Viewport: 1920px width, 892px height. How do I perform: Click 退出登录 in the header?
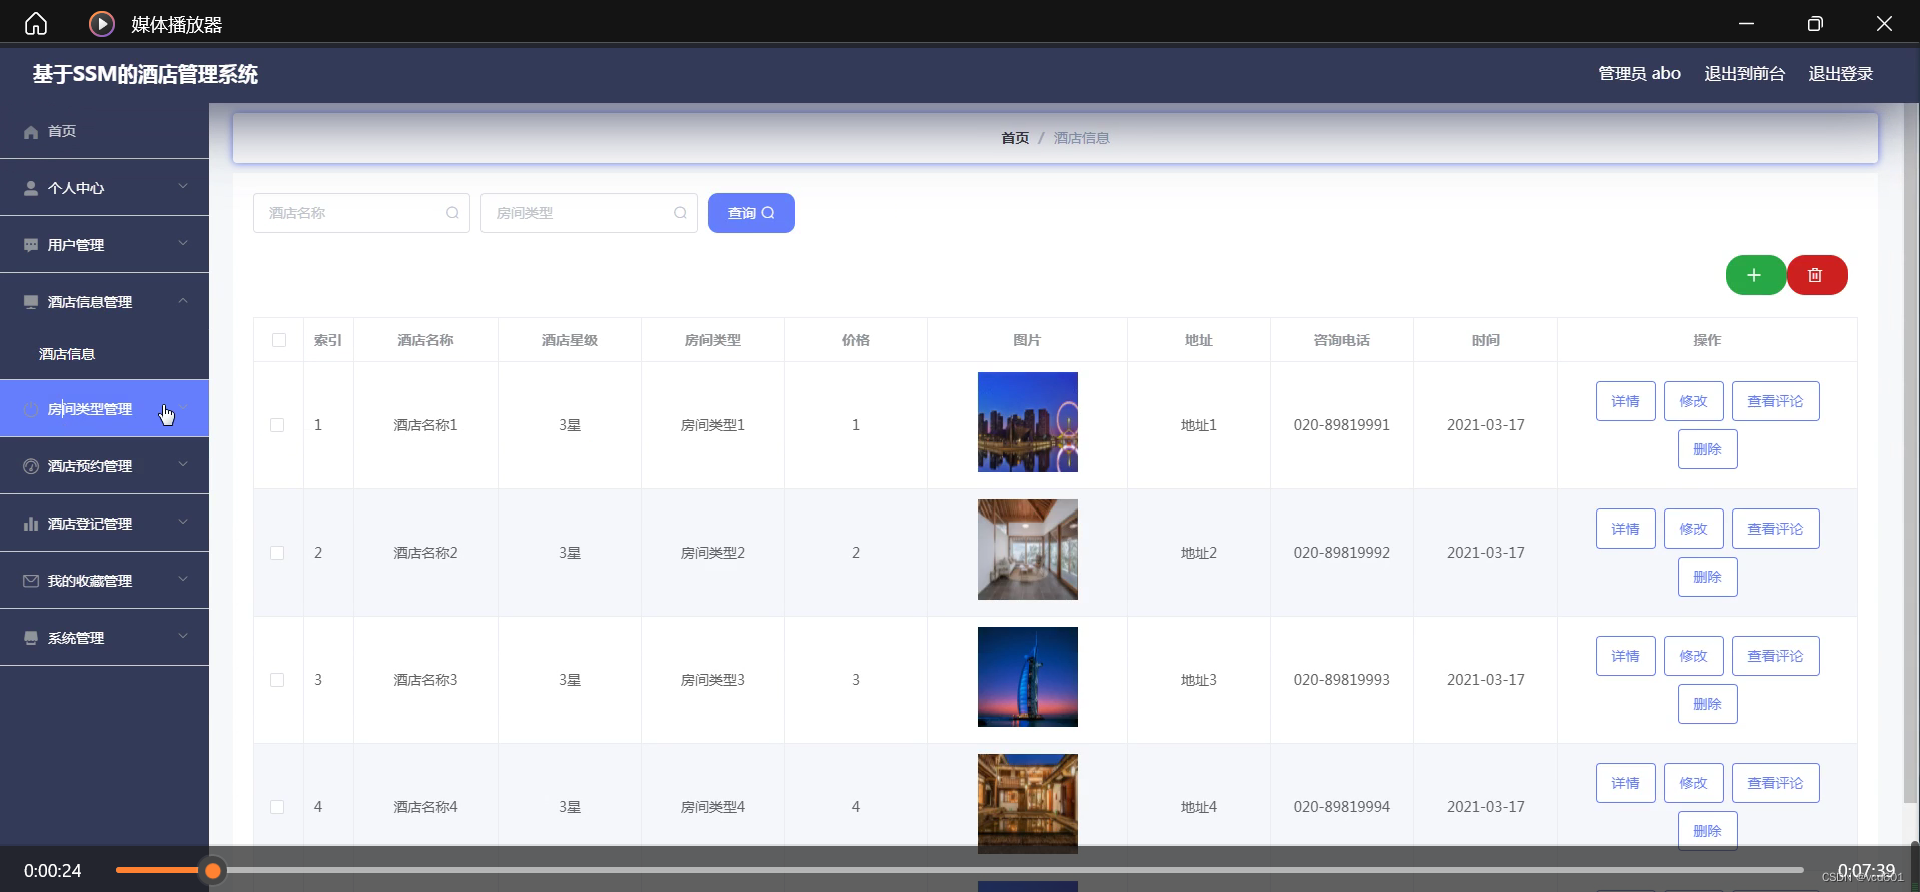tap(1840, 74)
